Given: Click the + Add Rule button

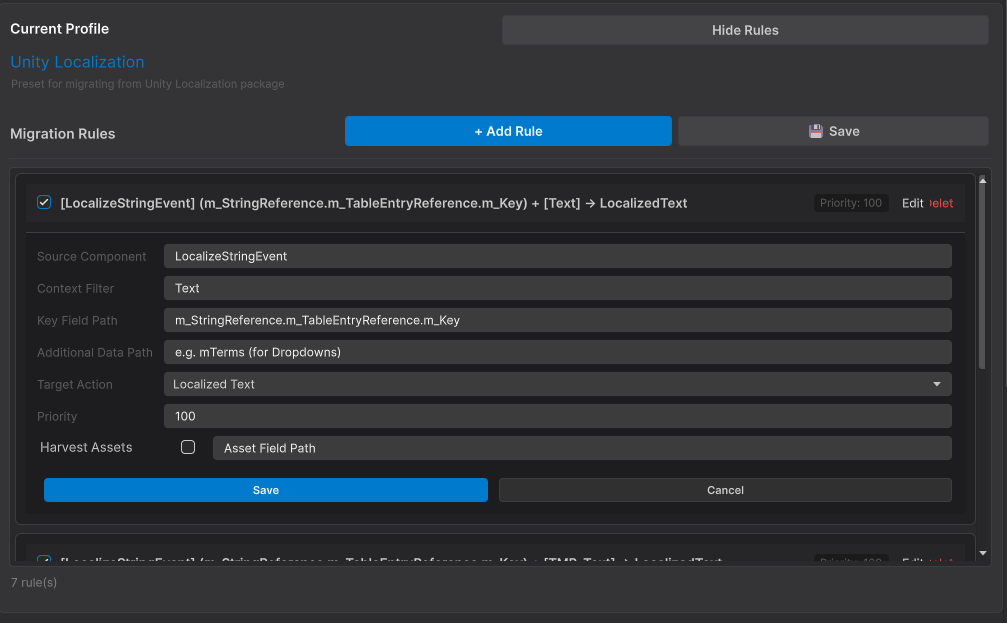Looking at the screenshot, I should pyautogui.click(x=508, y=130).
